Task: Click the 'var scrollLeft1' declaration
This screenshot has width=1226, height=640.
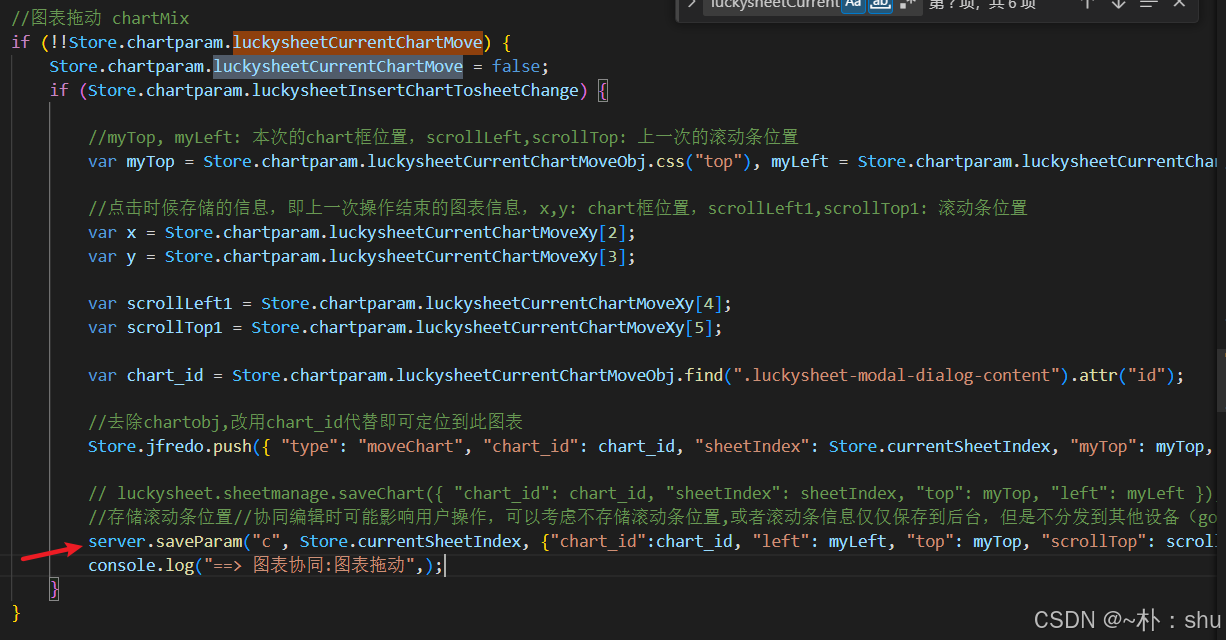Action: [x=410, y=303]
